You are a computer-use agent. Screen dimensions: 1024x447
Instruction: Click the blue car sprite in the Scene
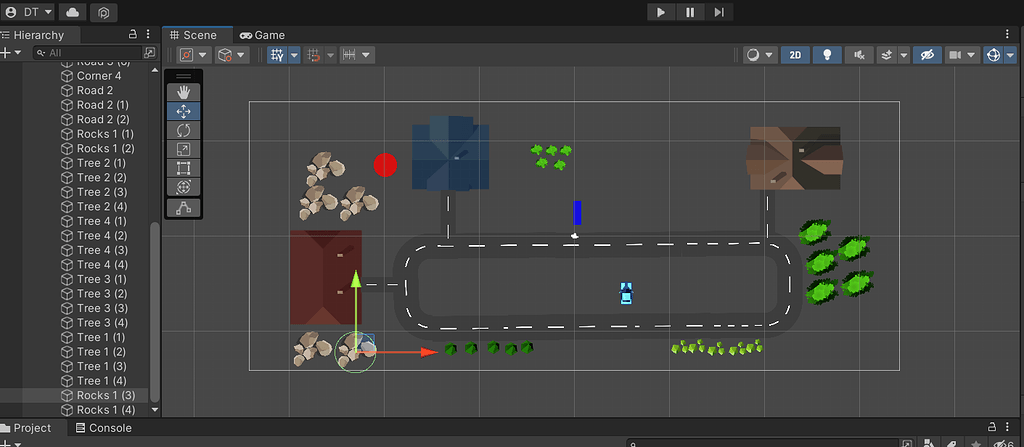point(626,293)
